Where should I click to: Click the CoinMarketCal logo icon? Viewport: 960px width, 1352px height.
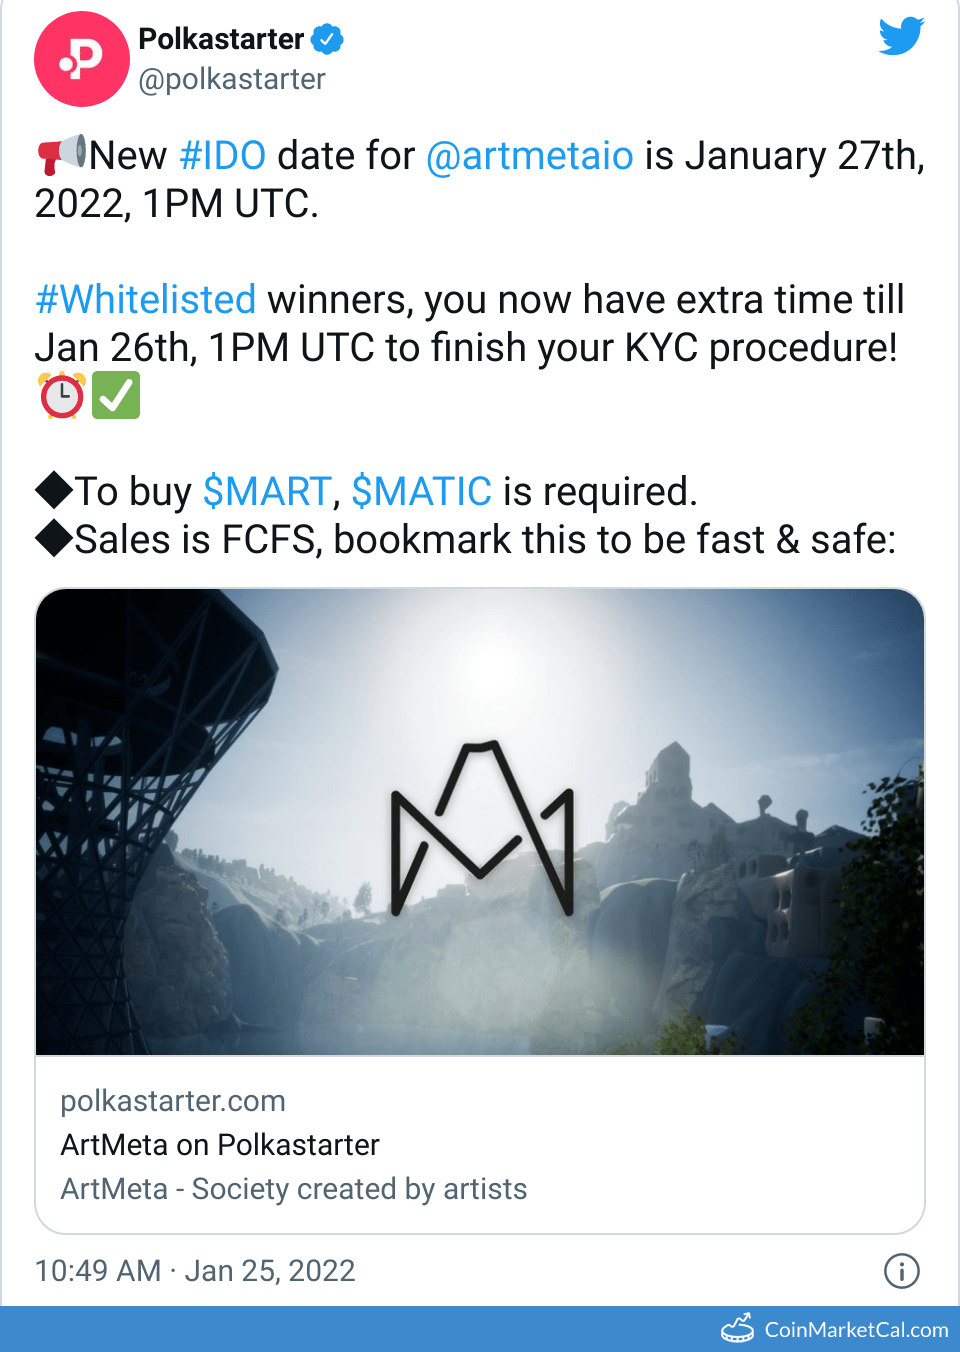(x=738, y=1328)
